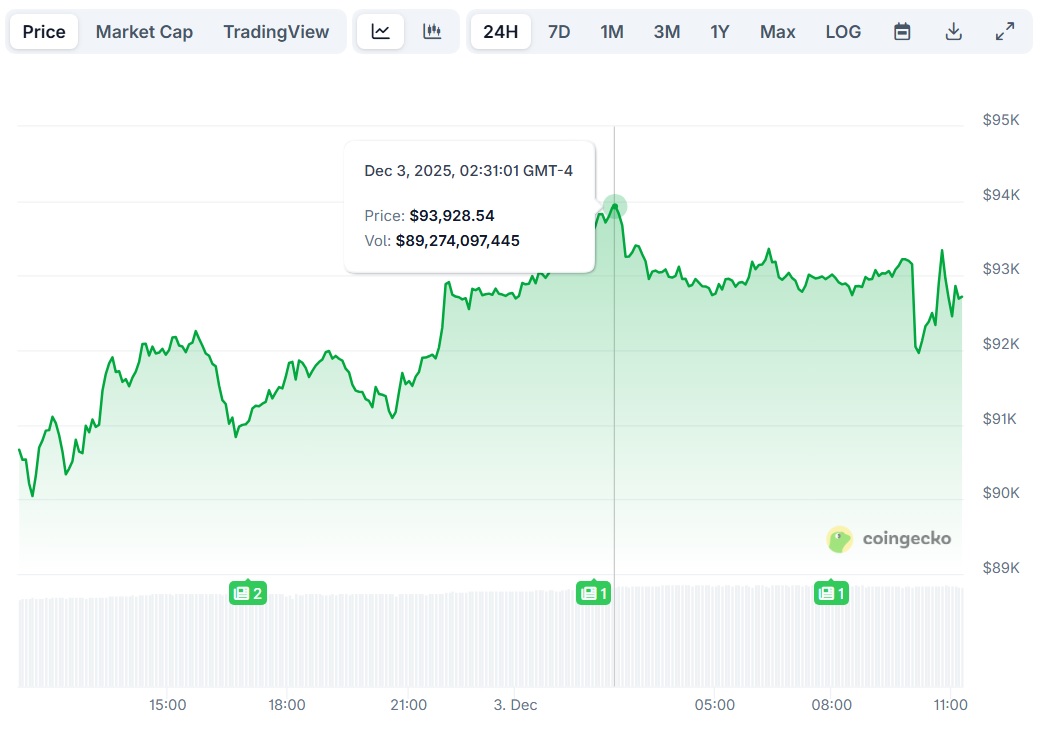Toggle the LOG scale option

[x=843, y=31]
